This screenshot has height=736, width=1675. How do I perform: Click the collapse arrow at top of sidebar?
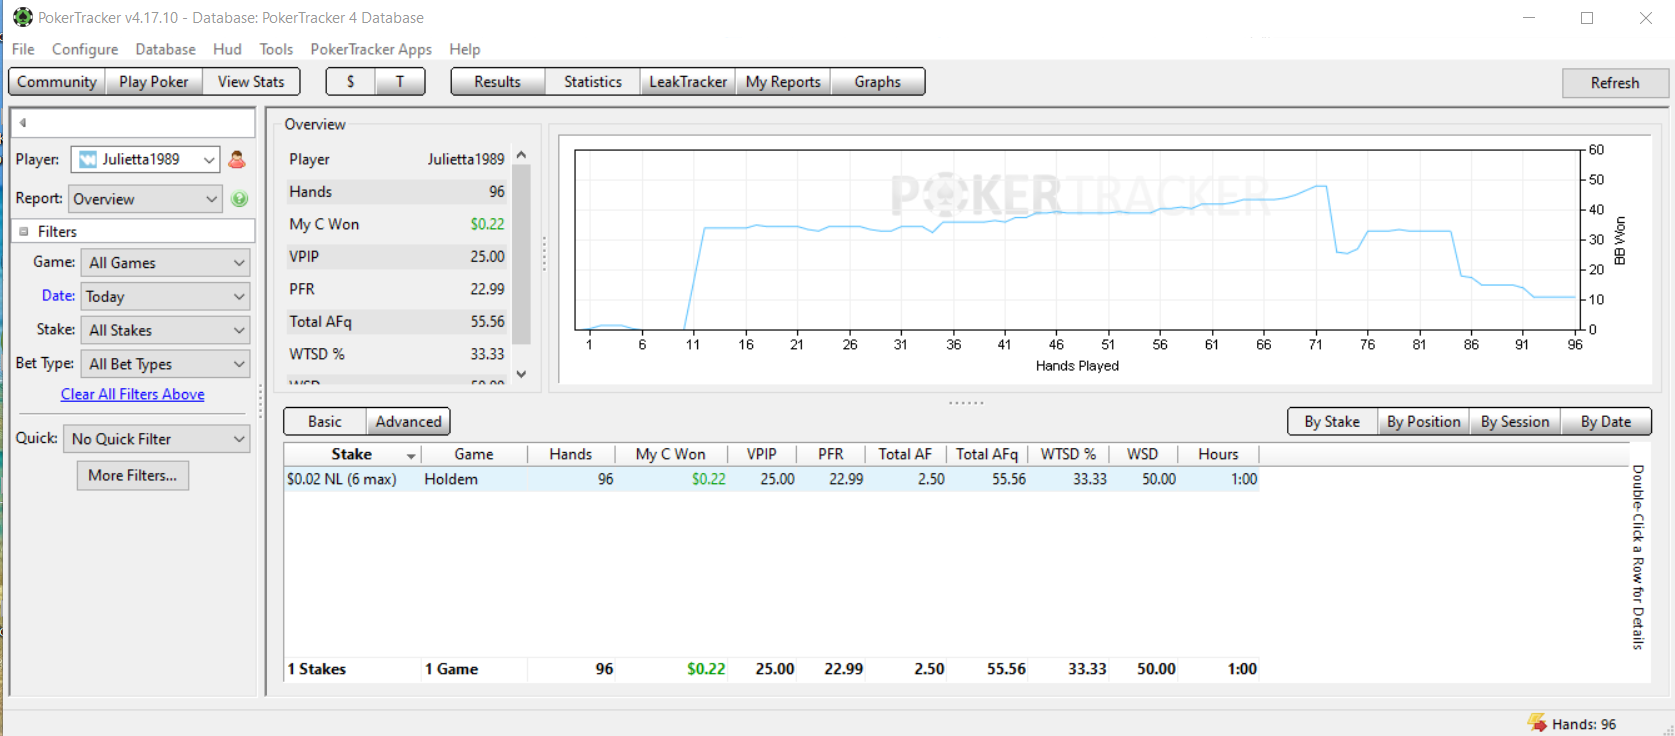[x=23, y=123]
